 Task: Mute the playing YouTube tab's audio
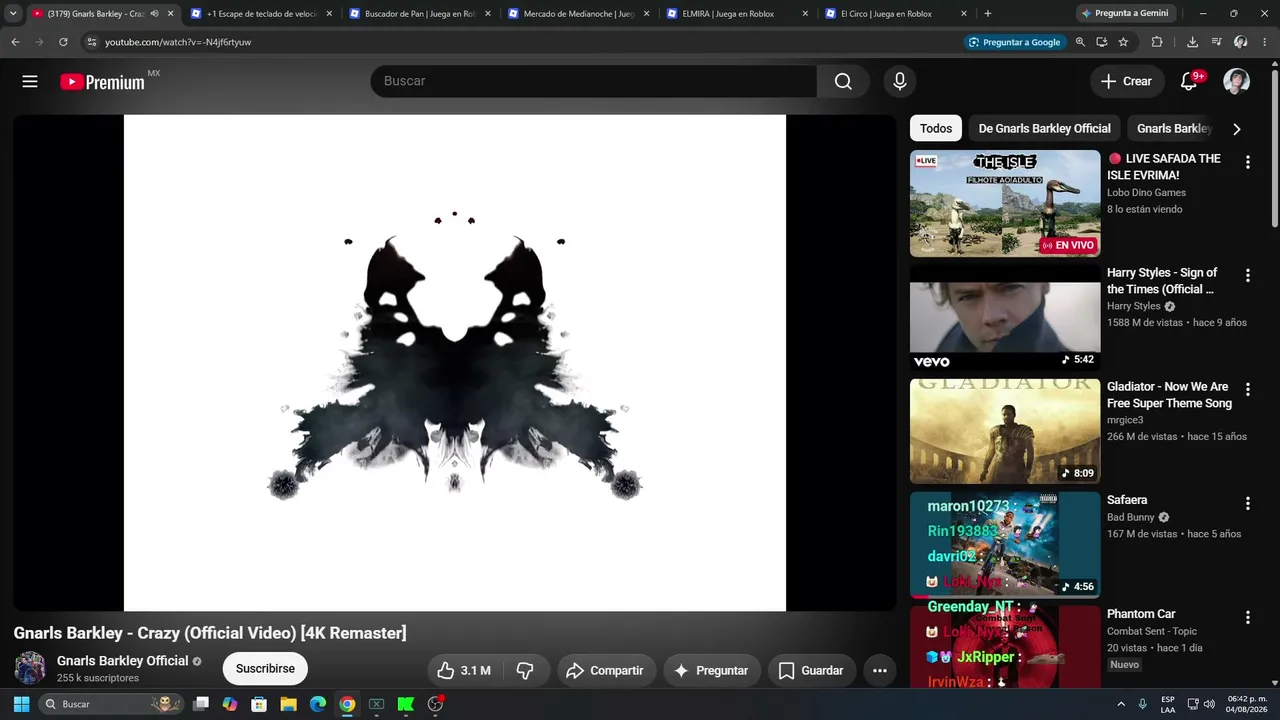click(154, 14)
